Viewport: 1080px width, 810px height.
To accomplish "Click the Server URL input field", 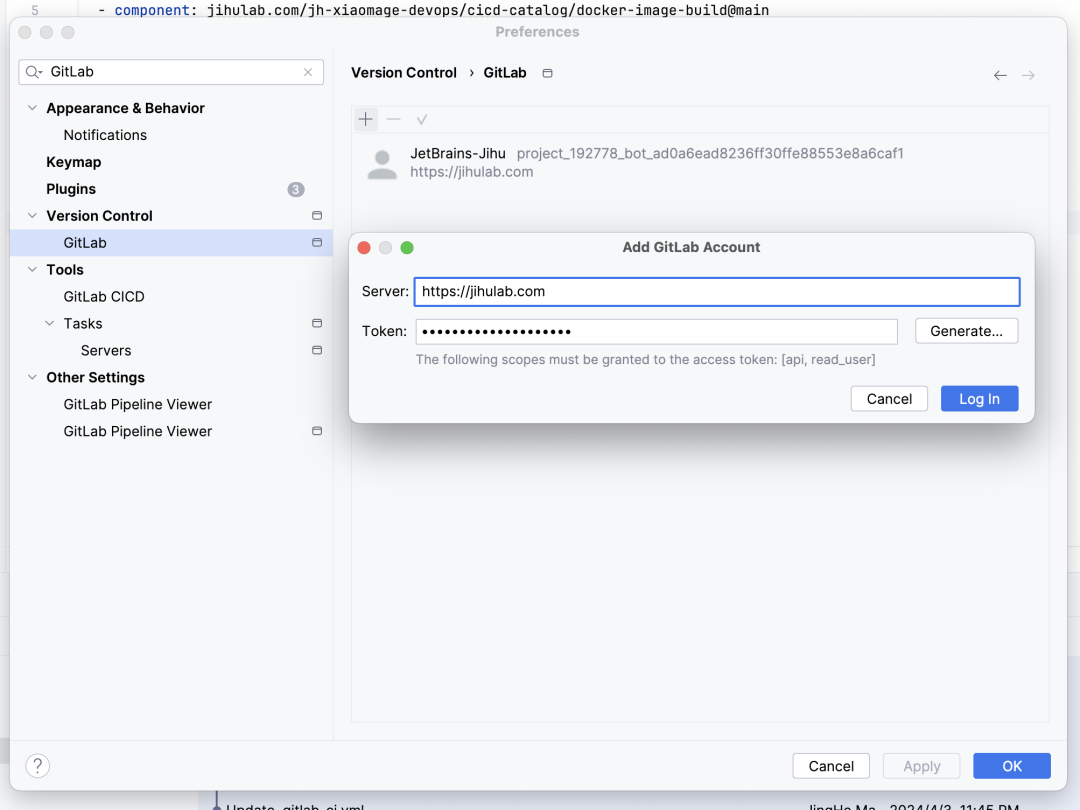I will tap(717, 291).
